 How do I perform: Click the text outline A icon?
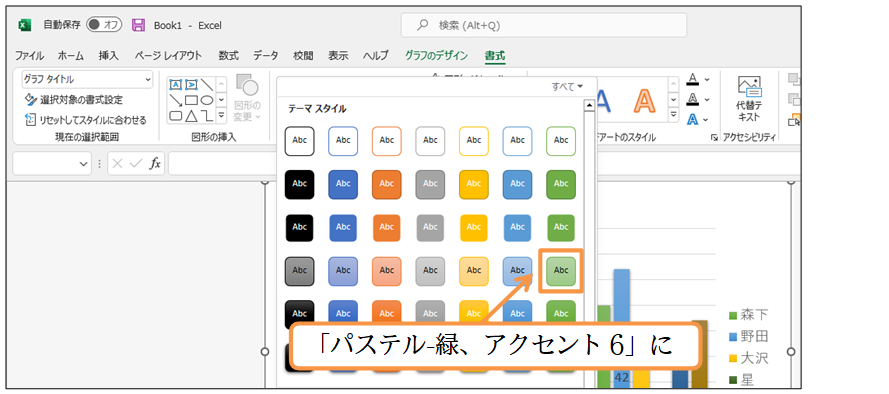click(x=692, y=100)
